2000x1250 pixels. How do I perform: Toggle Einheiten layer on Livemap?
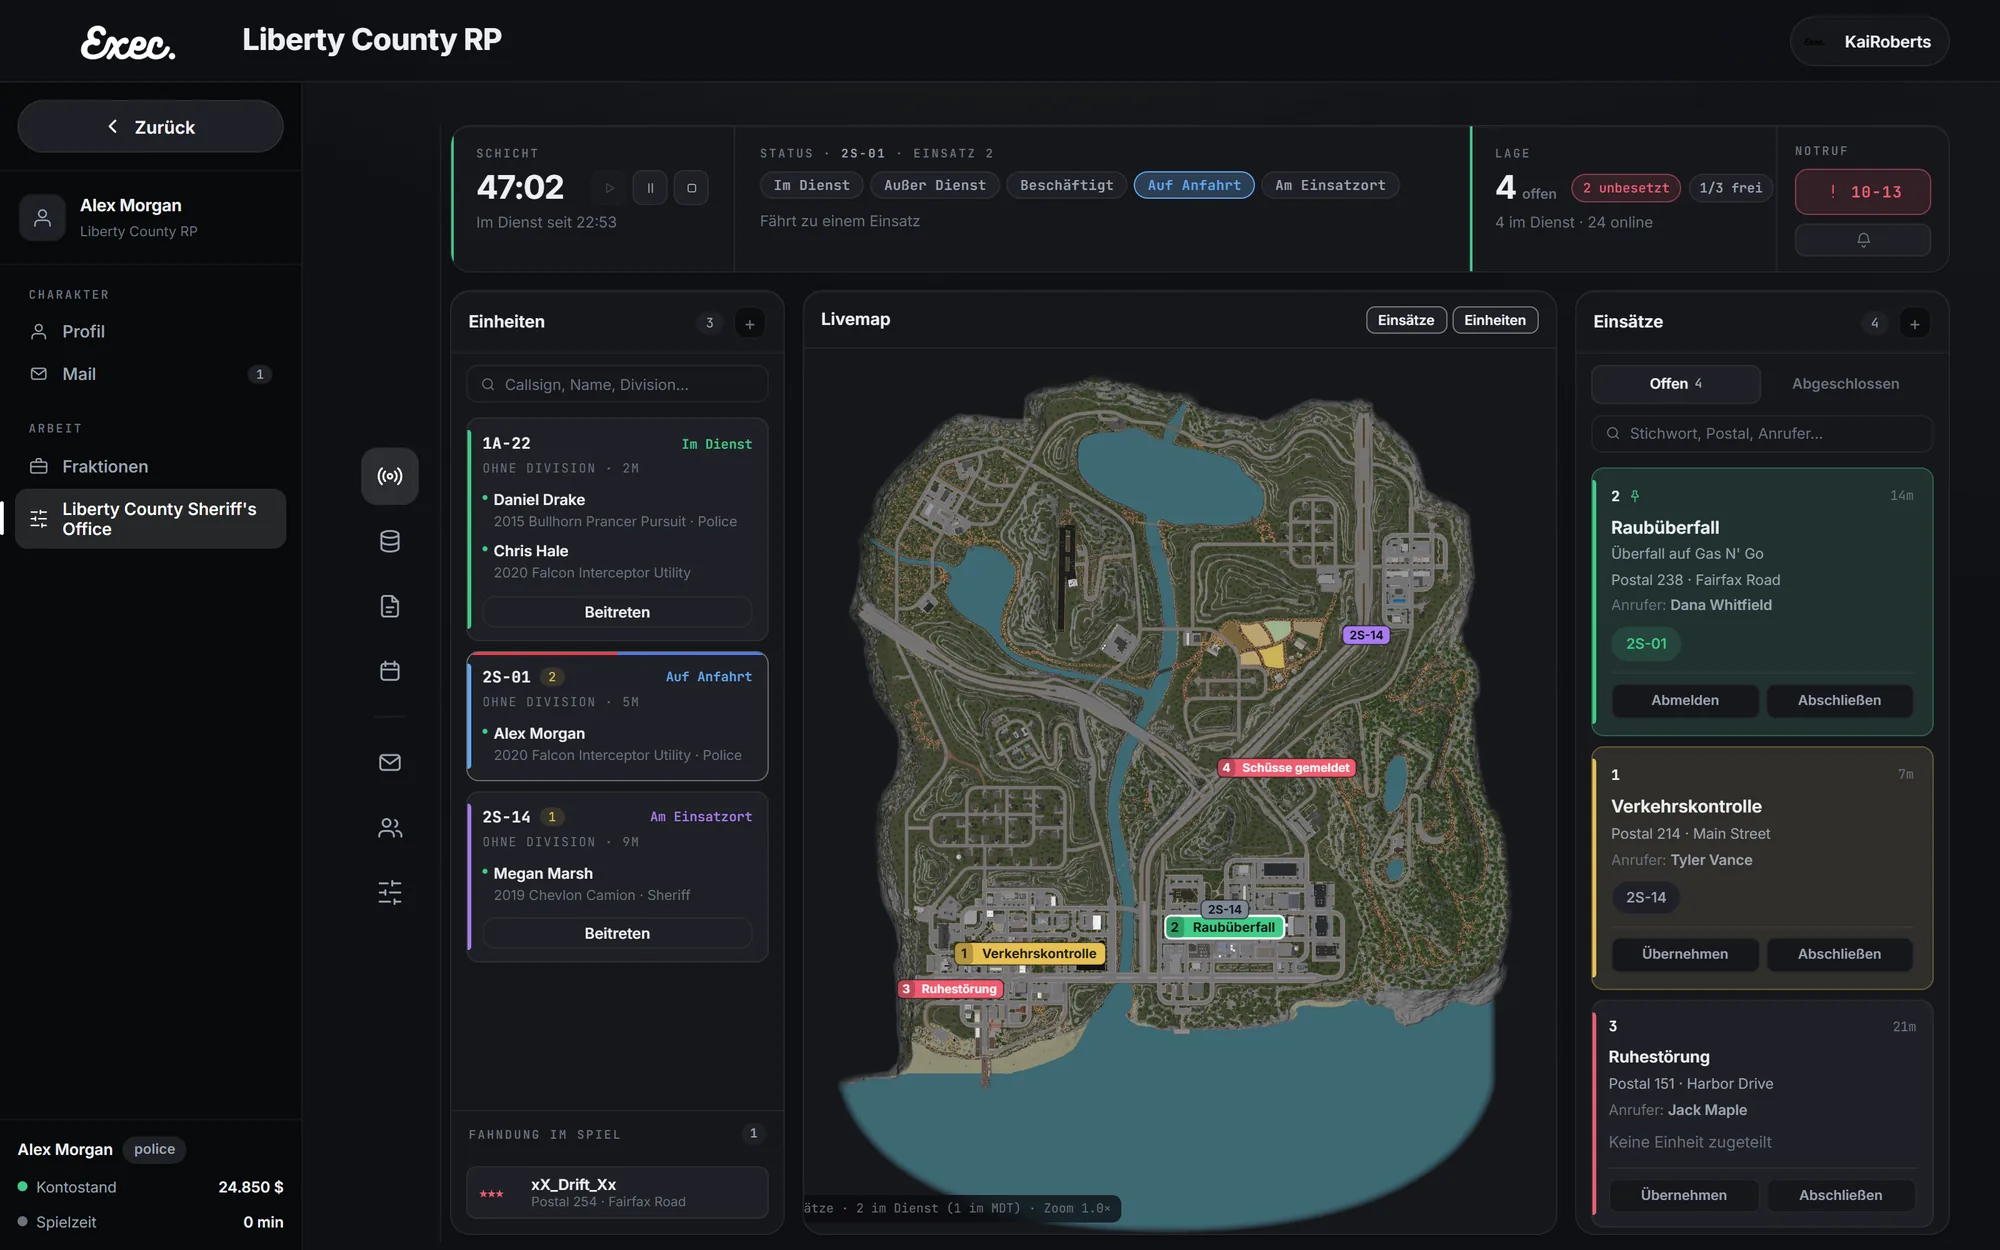pos(1495,320)
